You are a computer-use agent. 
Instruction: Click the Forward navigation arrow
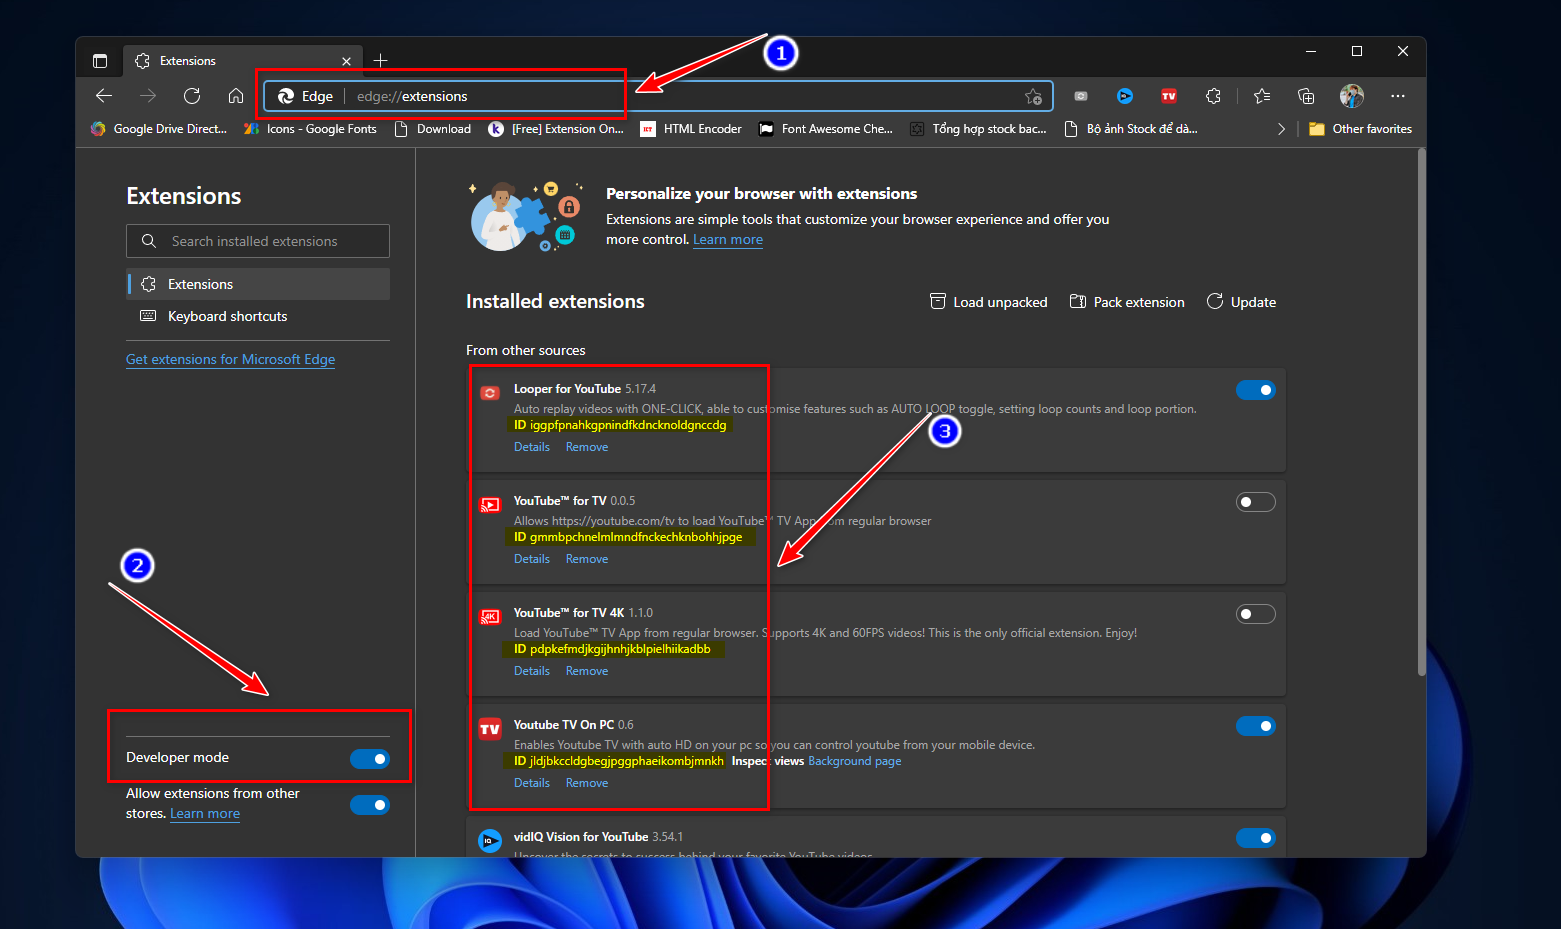click(148, 96)
